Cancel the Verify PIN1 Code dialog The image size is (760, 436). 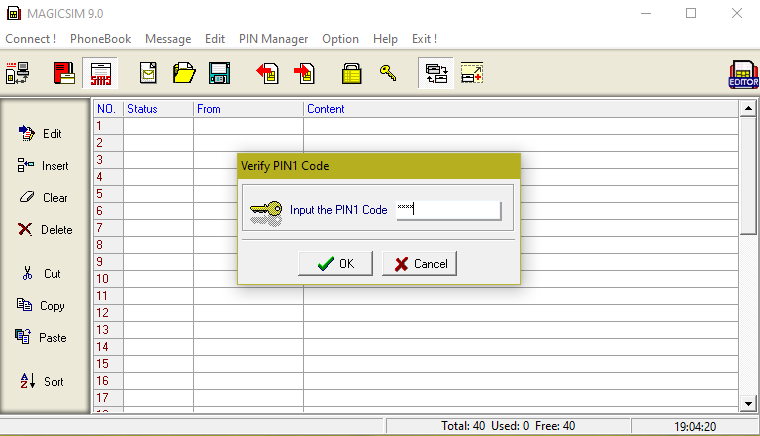(419, 264)
